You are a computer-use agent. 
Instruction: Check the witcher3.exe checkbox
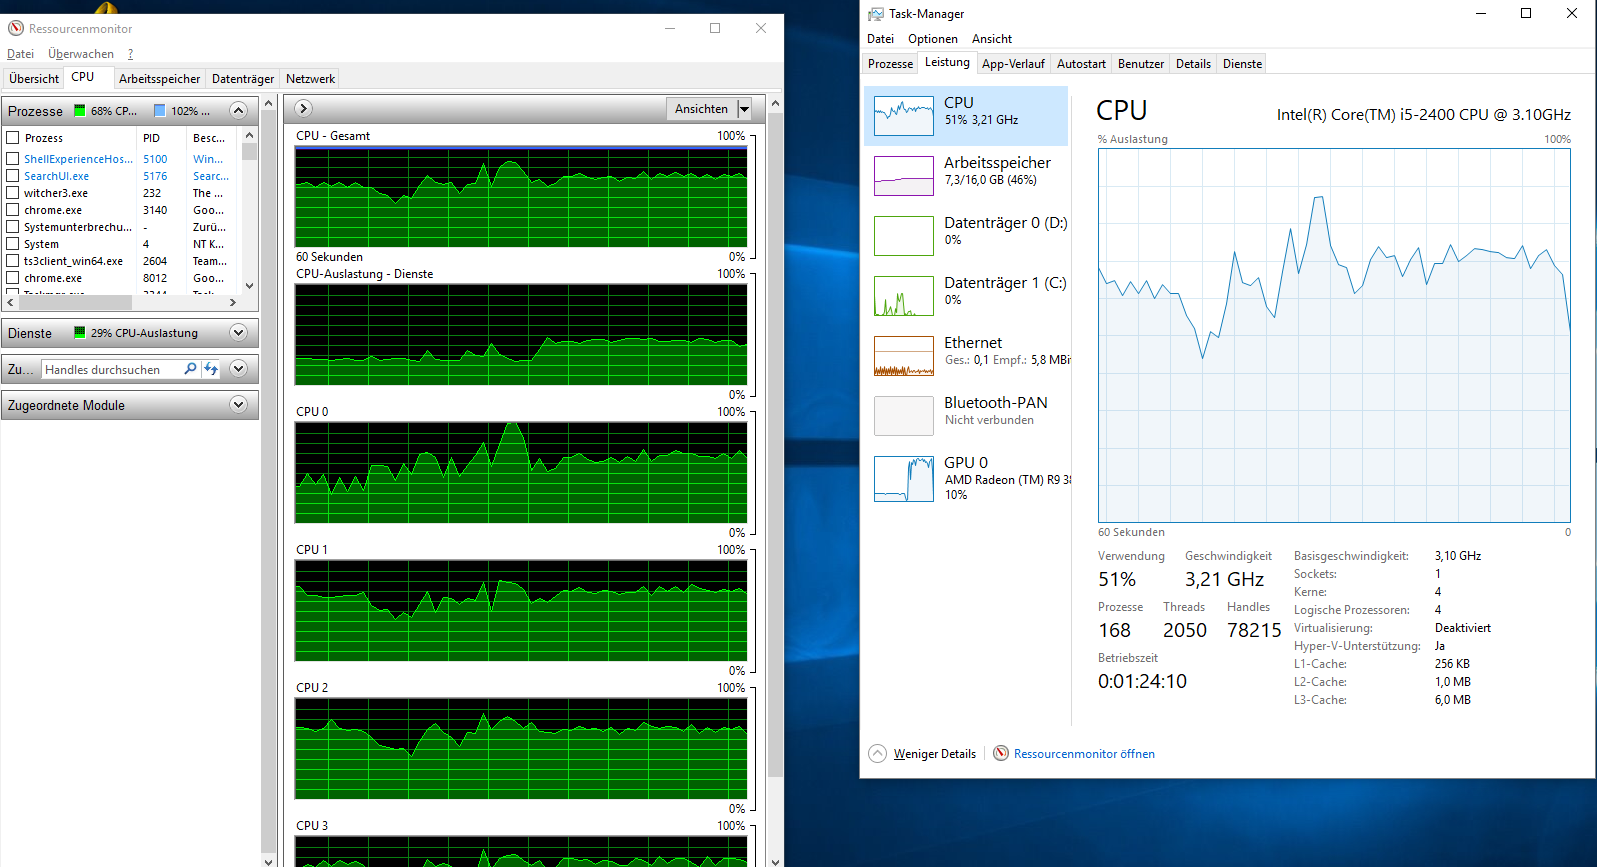click(x=13, y=193)
